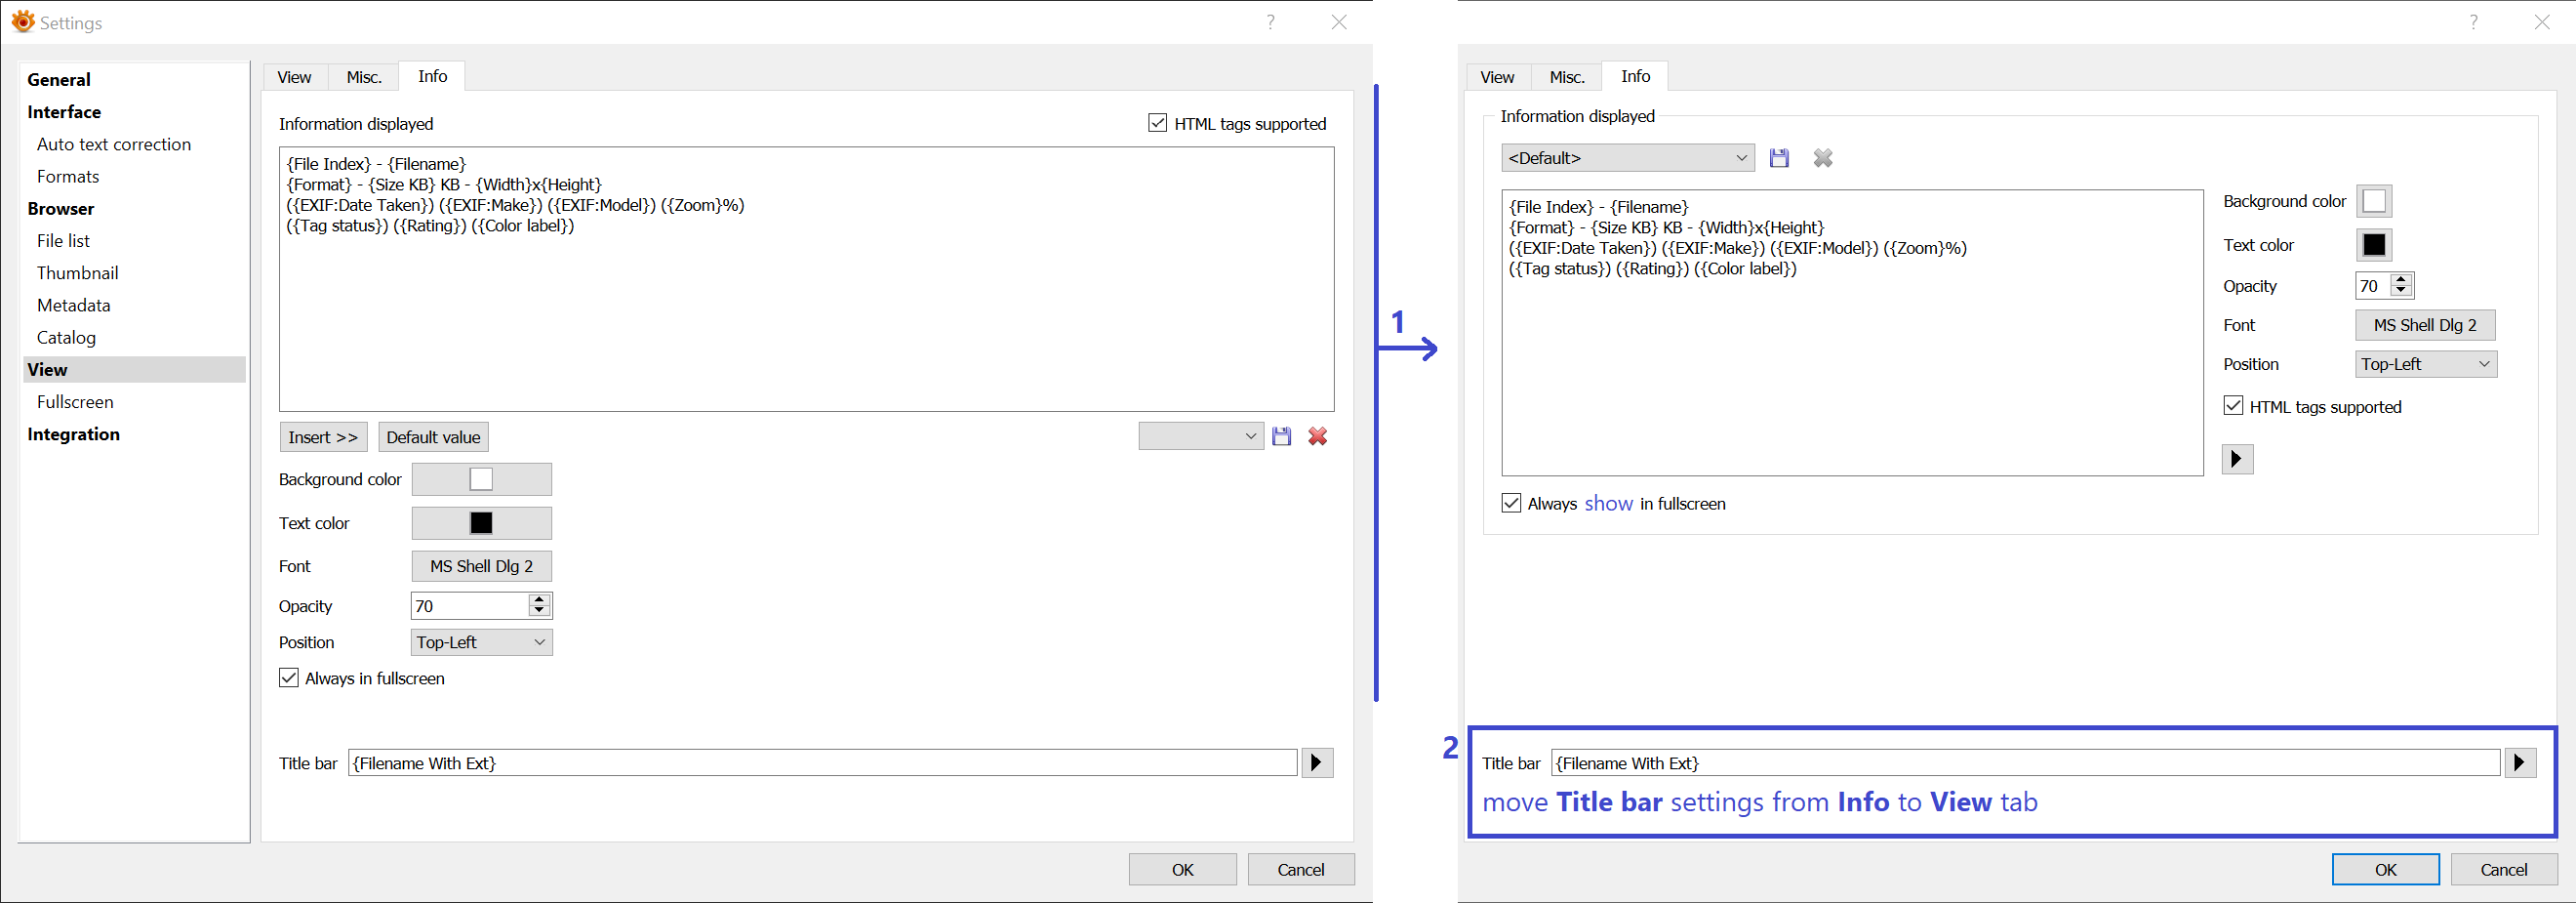Click the help question mark near Settings title
Image resolution: width=2576 pixels, height=903 pixels.
click(x=1270, y=22)
